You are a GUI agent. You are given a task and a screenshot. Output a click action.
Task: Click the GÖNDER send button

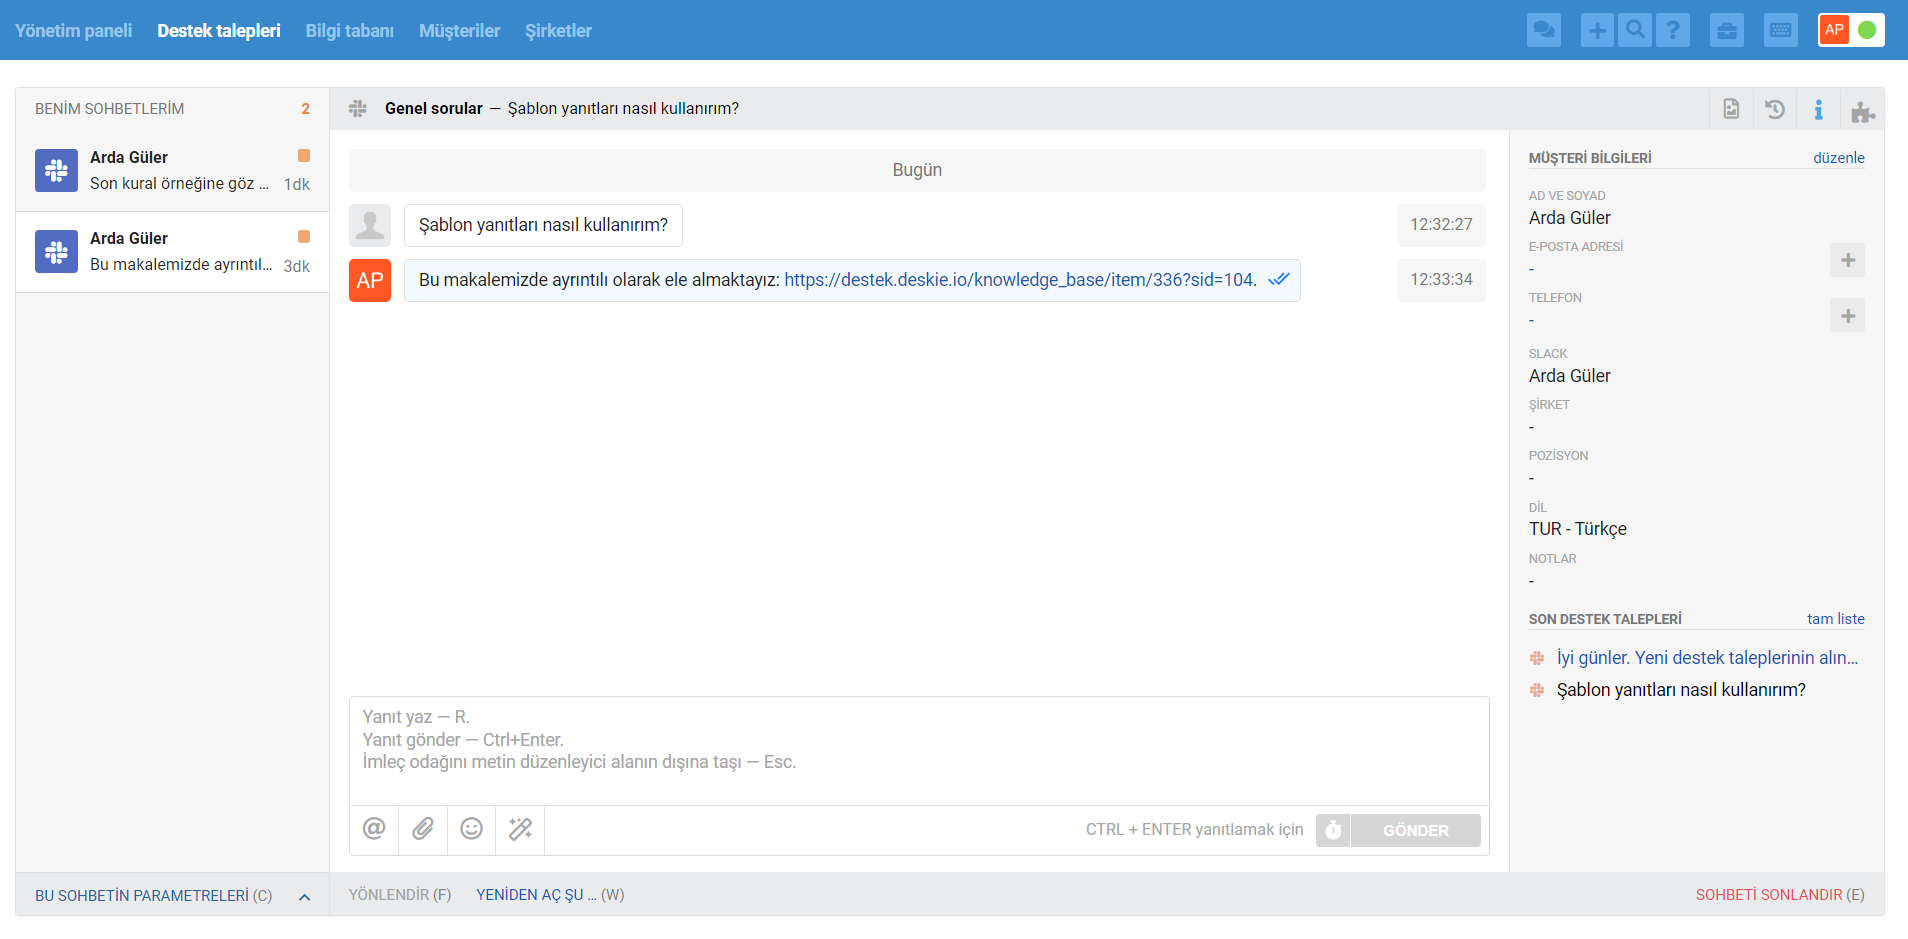tap(1416, 830)
